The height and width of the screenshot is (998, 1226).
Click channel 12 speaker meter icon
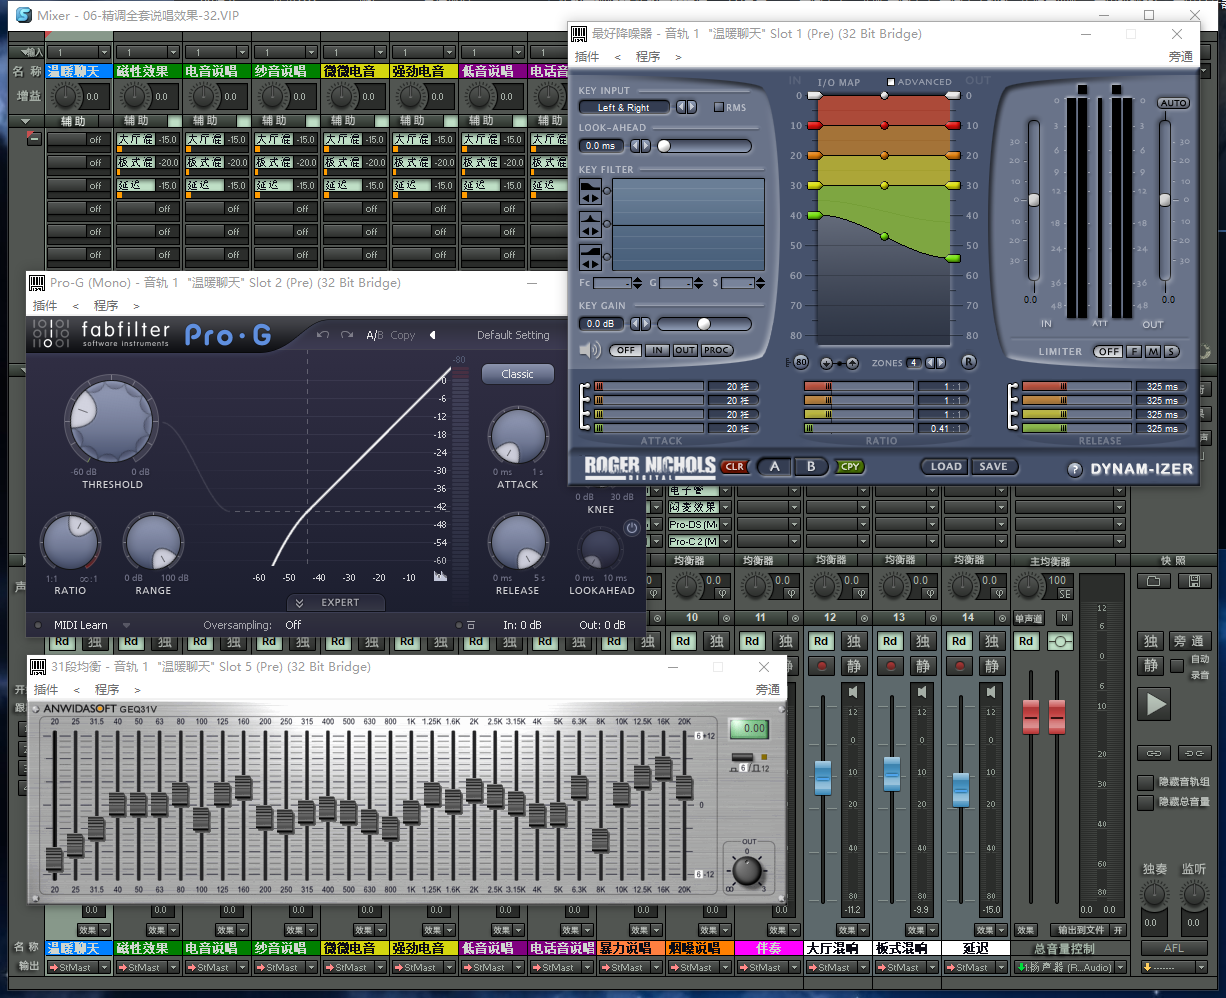coord(853,692)
